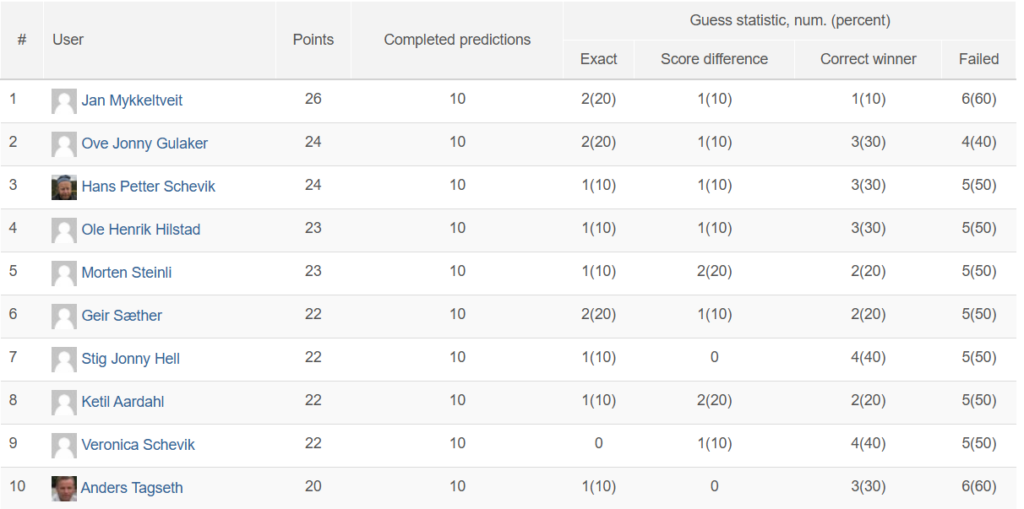Select the Anders Tagseth name link
The height and width of the screenshot is (509, 1024).
[132, 488]
